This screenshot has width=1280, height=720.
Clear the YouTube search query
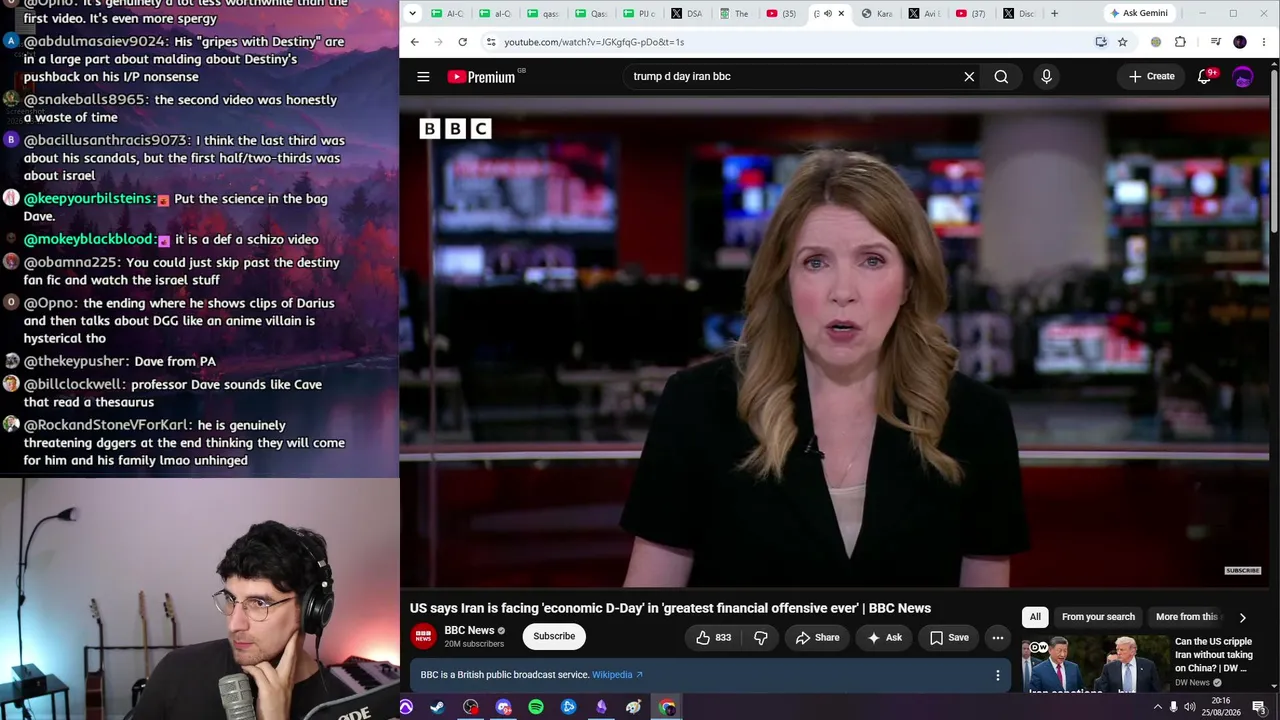point(969,76)
